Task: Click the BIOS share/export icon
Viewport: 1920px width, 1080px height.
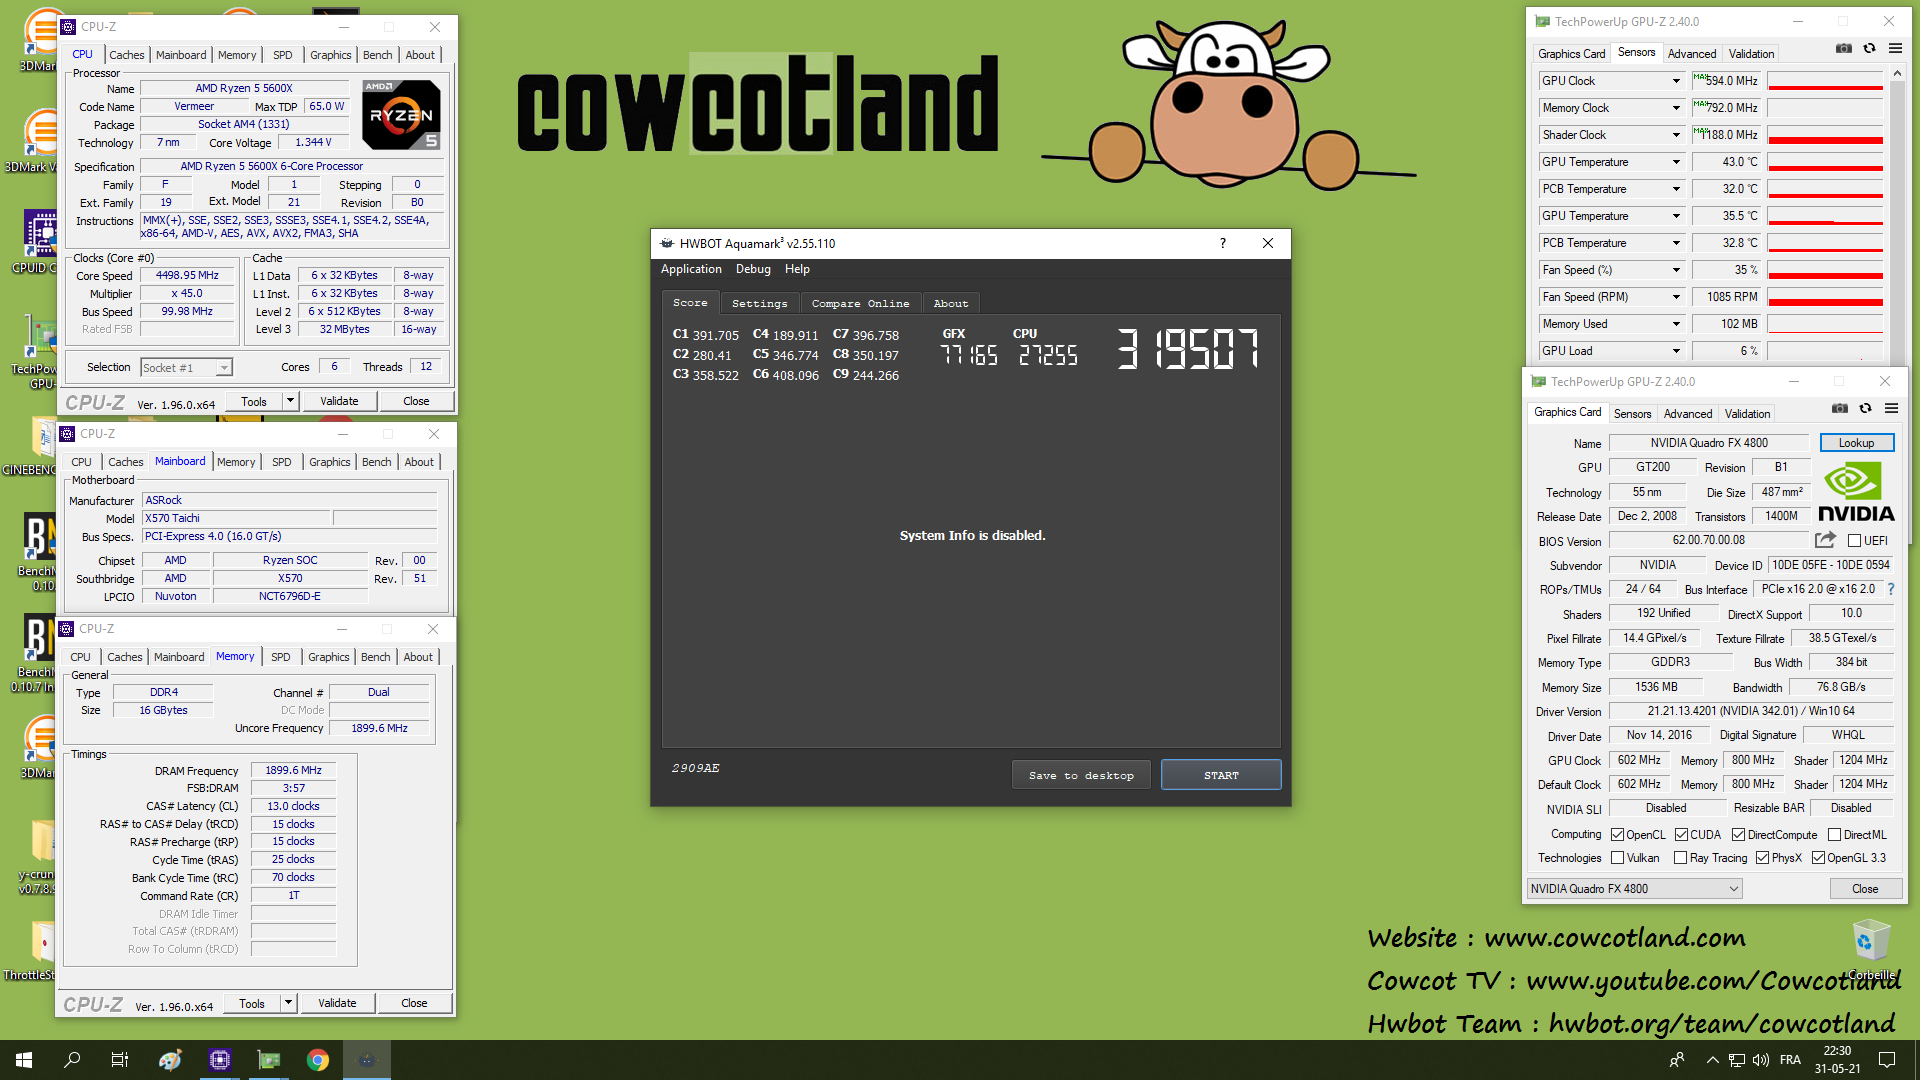Action: [x=1825, y=540]
